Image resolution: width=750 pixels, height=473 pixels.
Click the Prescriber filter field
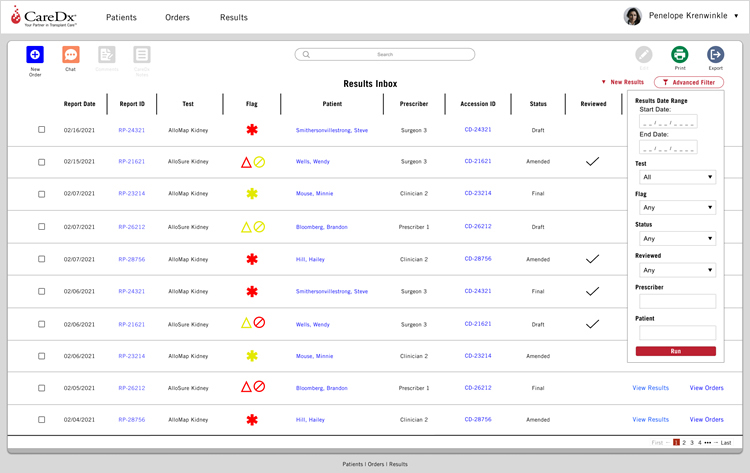click(x=677, y=301)
